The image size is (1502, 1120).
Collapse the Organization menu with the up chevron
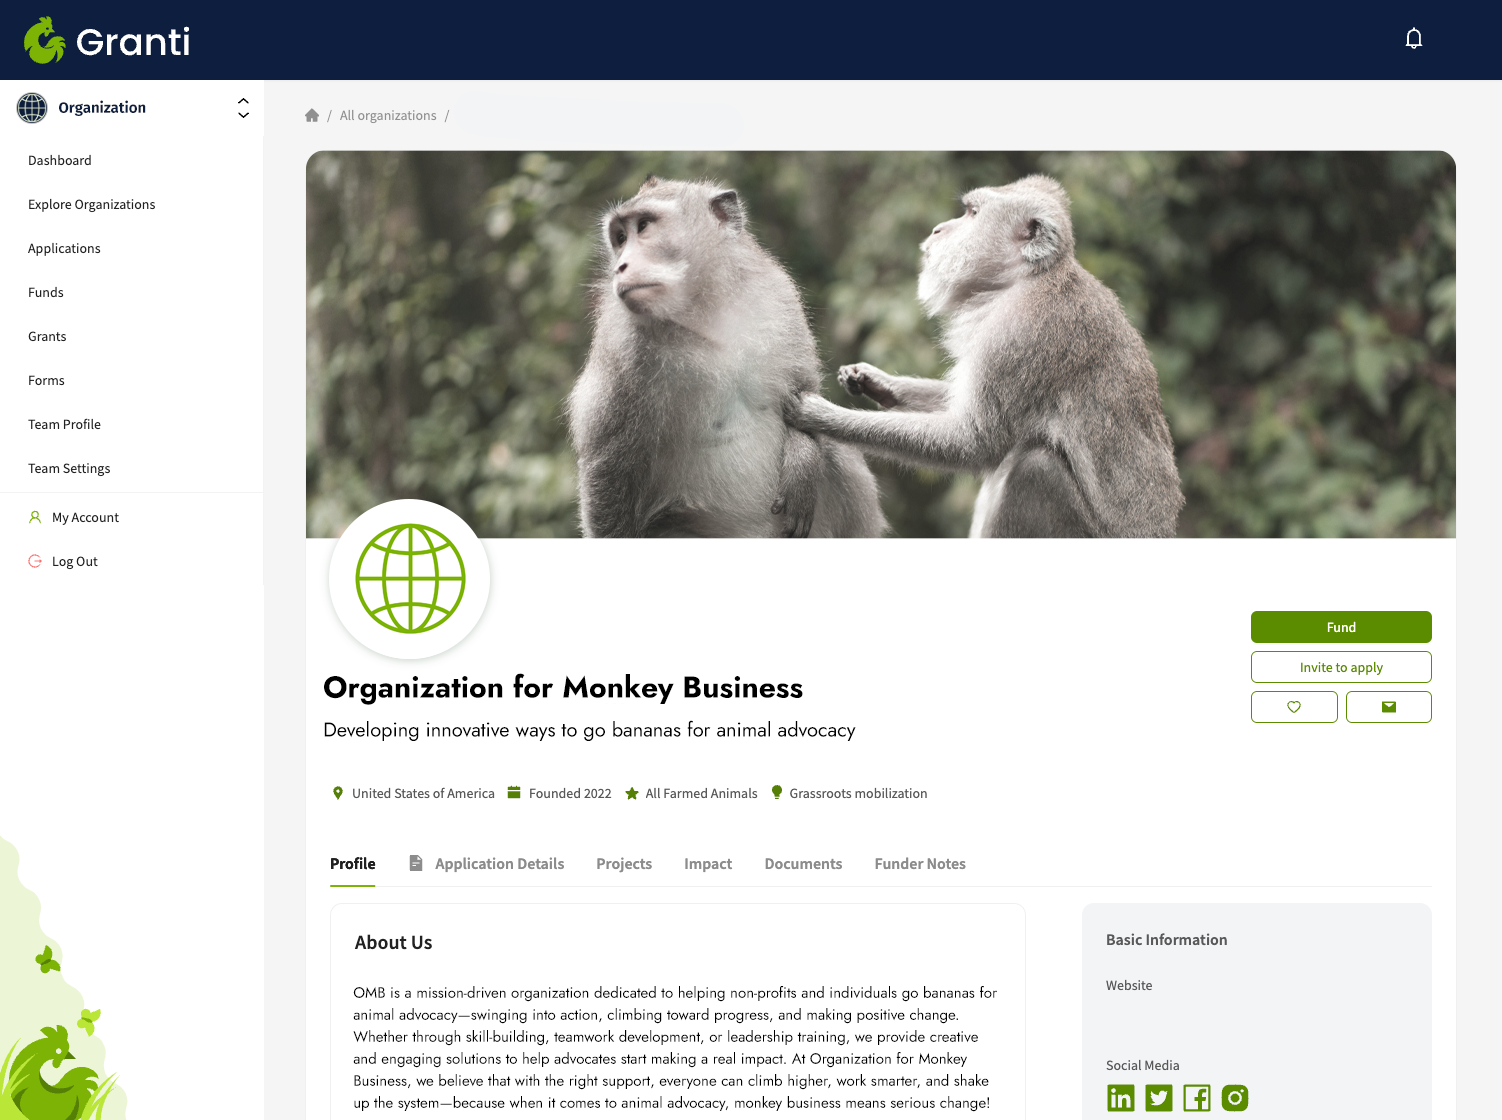(x=243, y=101)
